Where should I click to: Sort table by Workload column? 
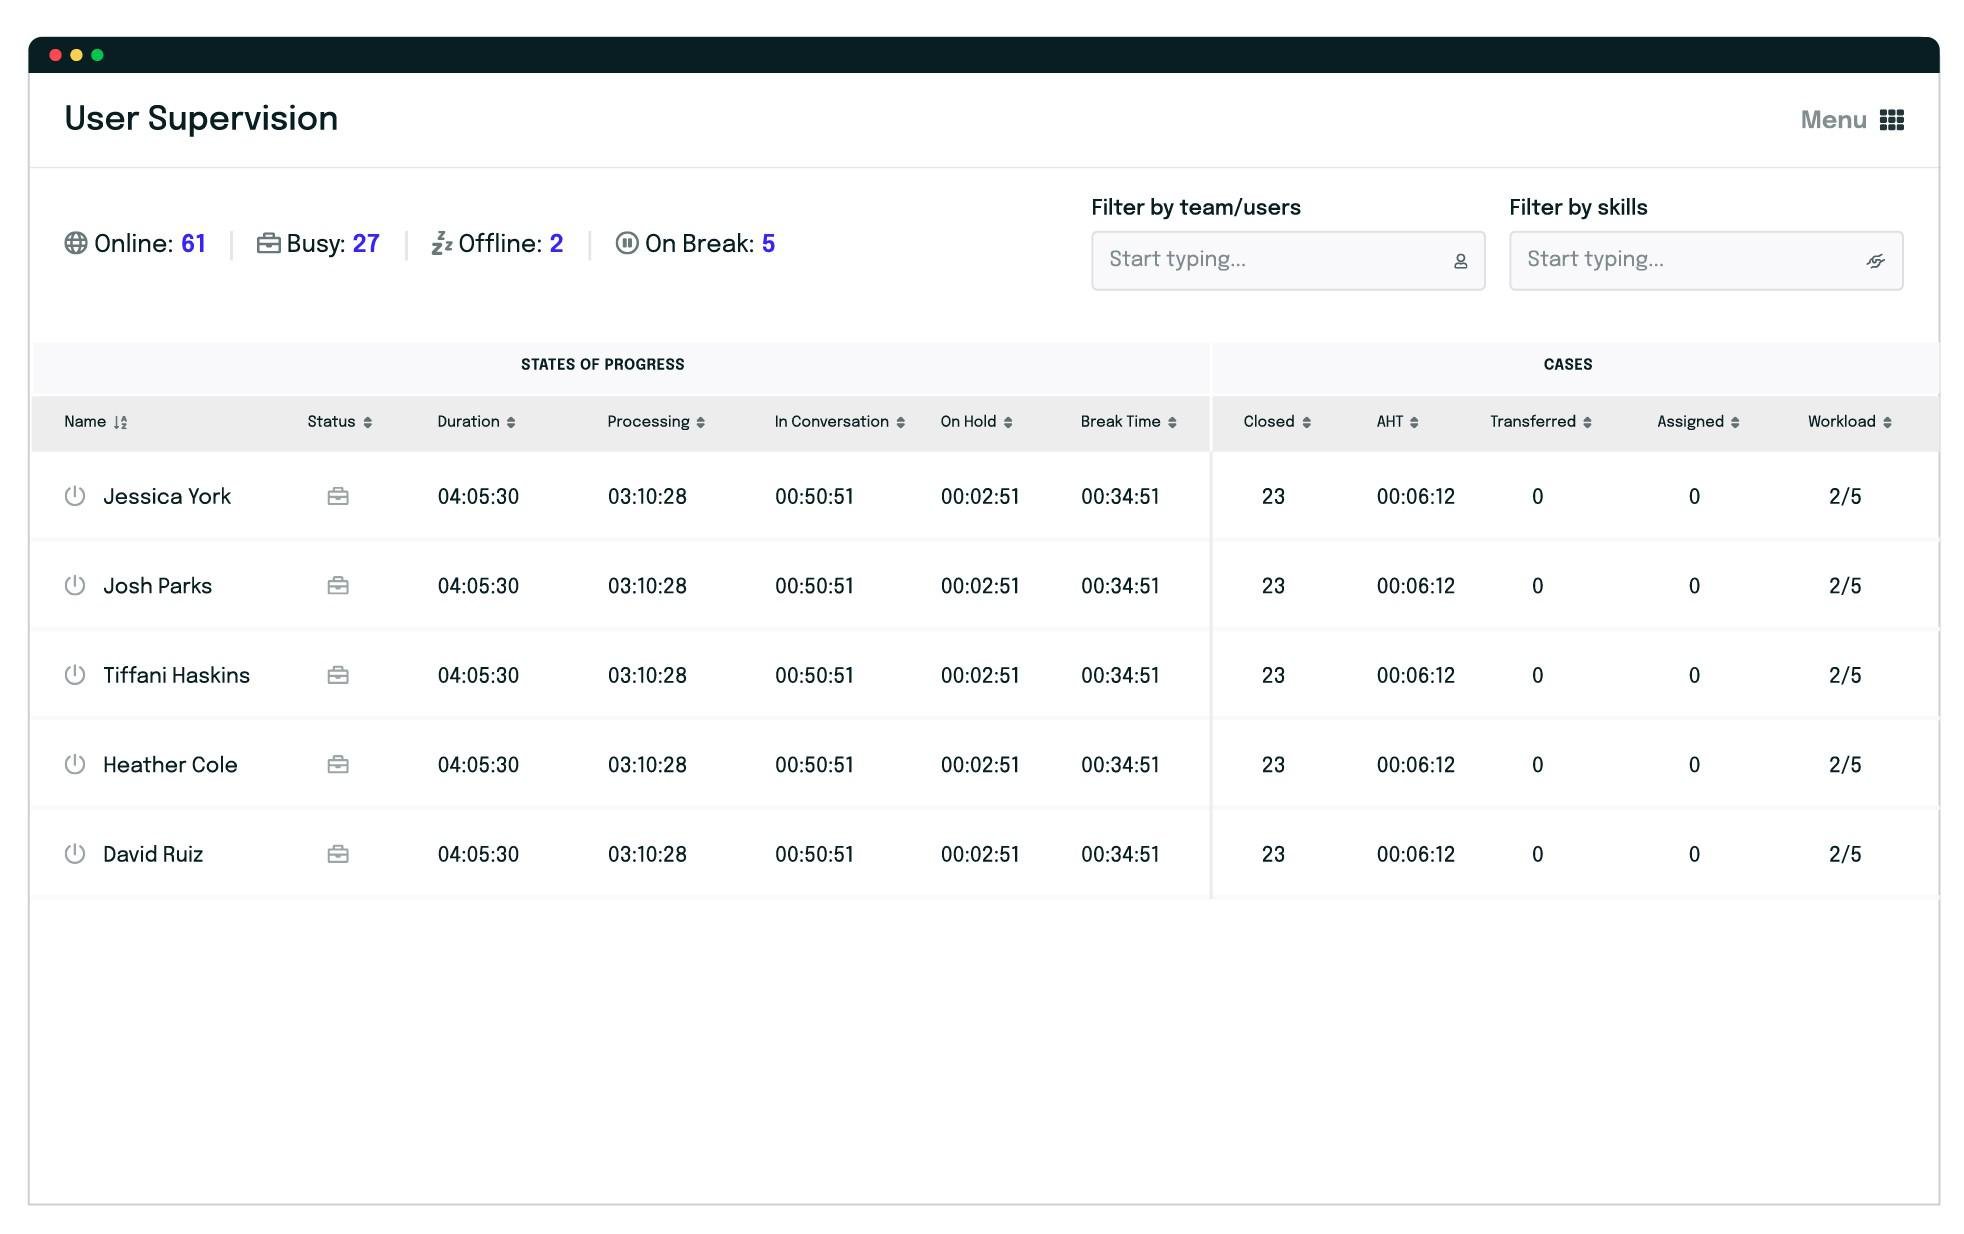1849,422
